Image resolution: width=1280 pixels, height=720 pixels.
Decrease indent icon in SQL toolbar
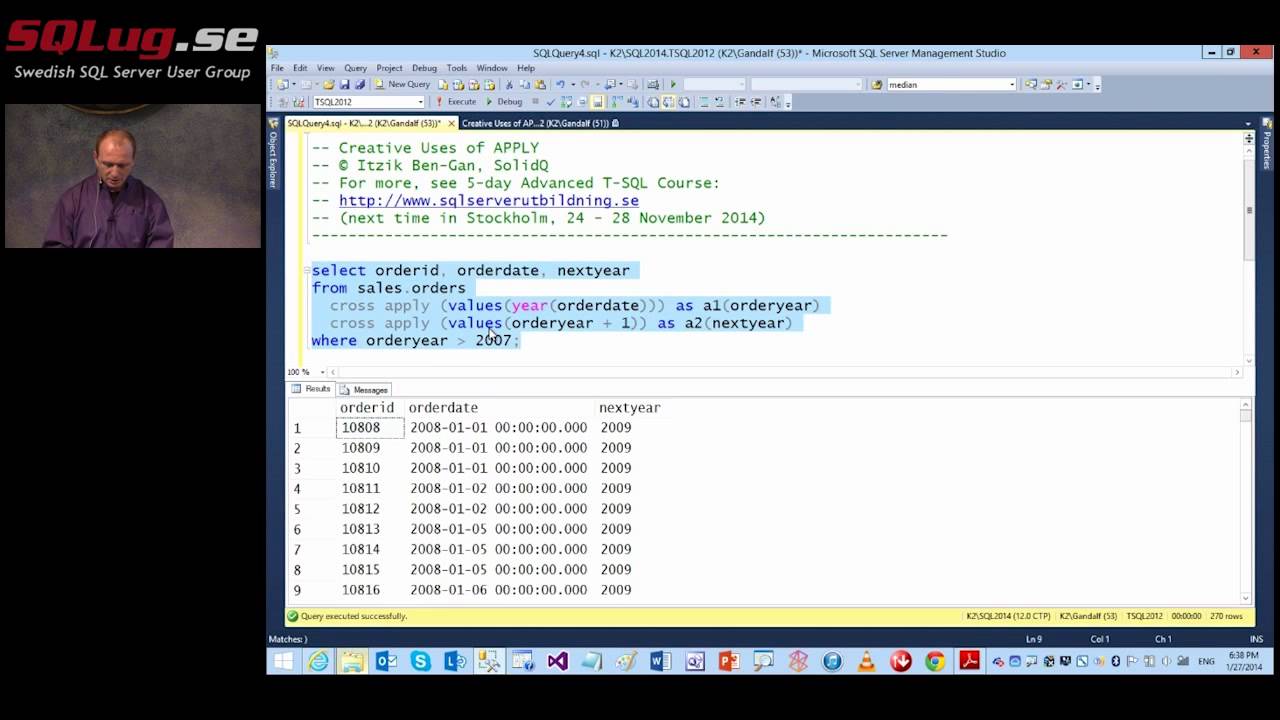click(x=739, y=102)
